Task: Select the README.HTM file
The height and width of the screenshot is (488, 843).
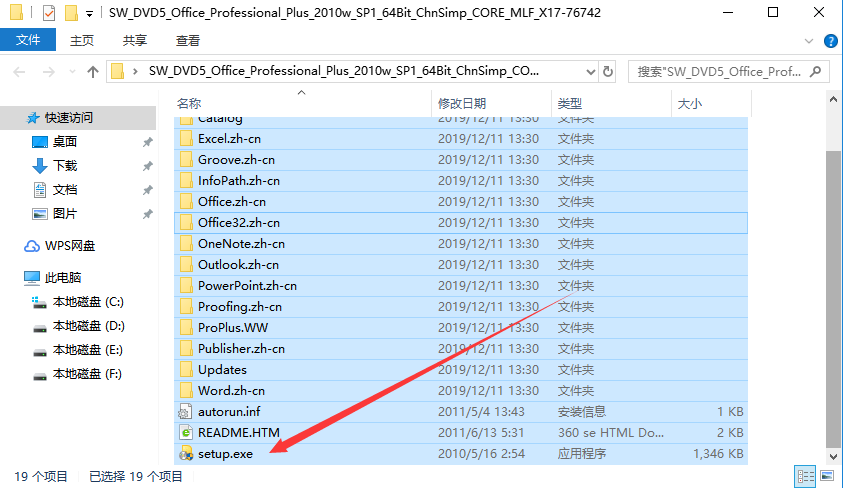Action: tap(238, 432)
